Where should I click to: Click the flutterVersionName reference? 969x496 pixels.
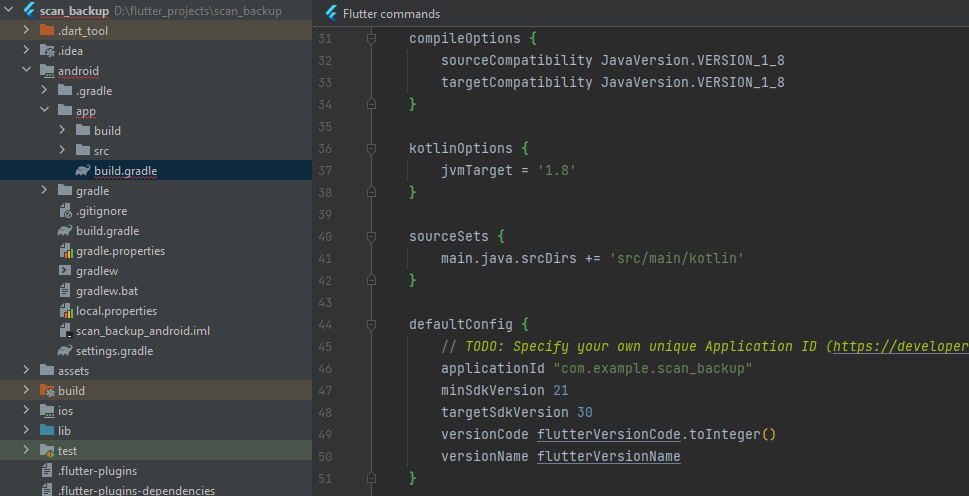click(609, 456)
